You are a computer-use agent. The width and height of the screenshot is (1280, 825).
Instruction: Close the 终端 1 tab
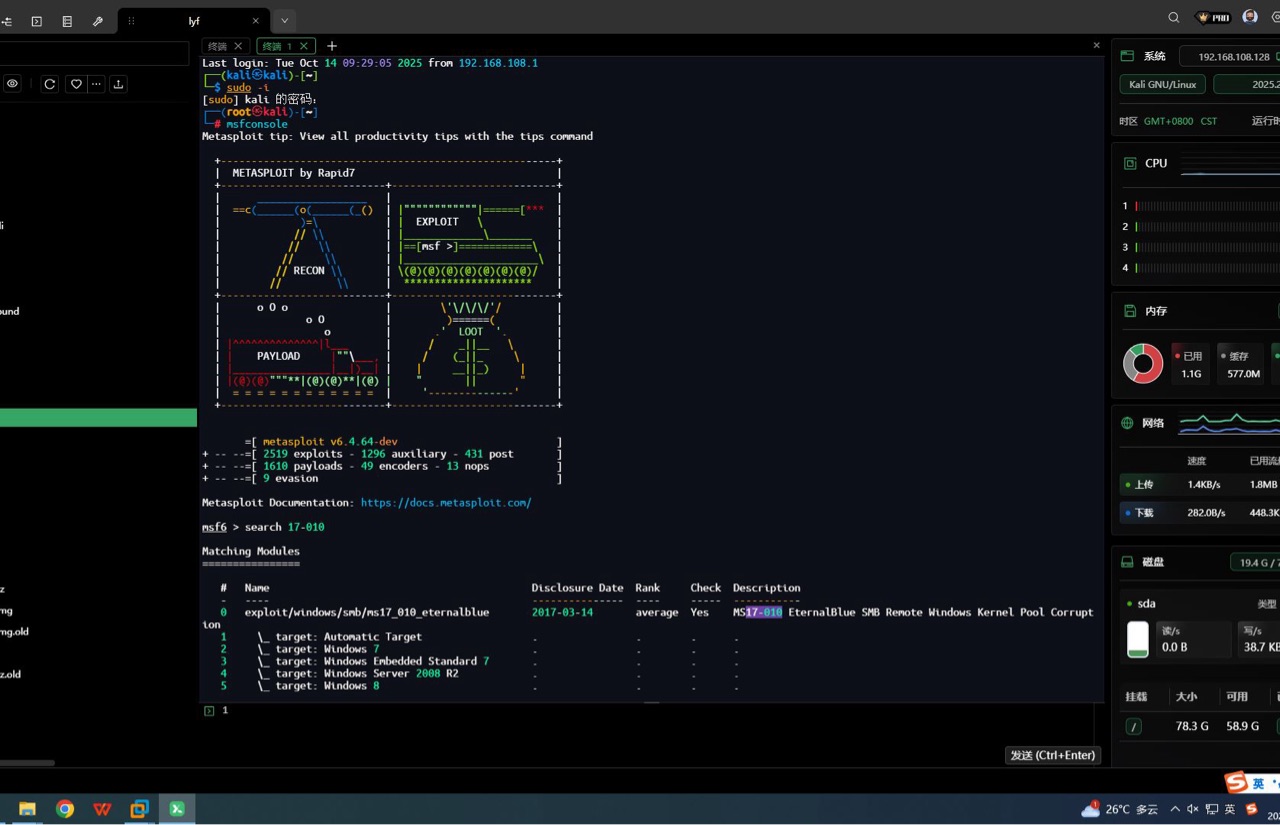pos(304,46)
